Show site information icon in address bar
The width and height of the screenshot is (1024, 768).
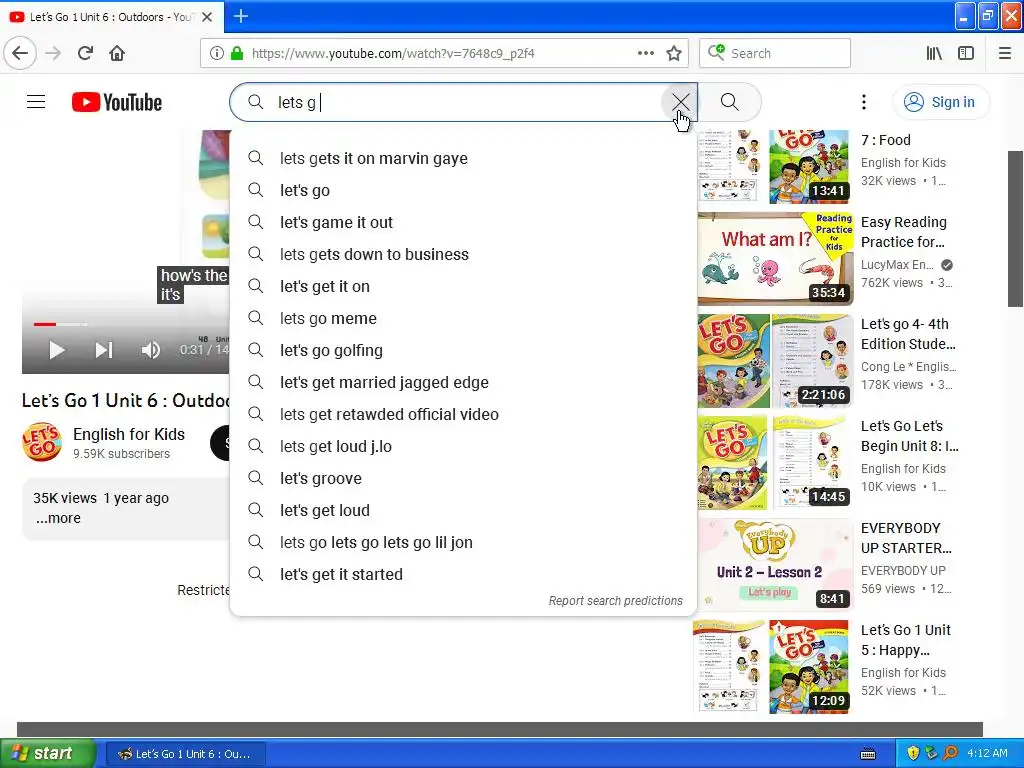[x=216, y=54]
